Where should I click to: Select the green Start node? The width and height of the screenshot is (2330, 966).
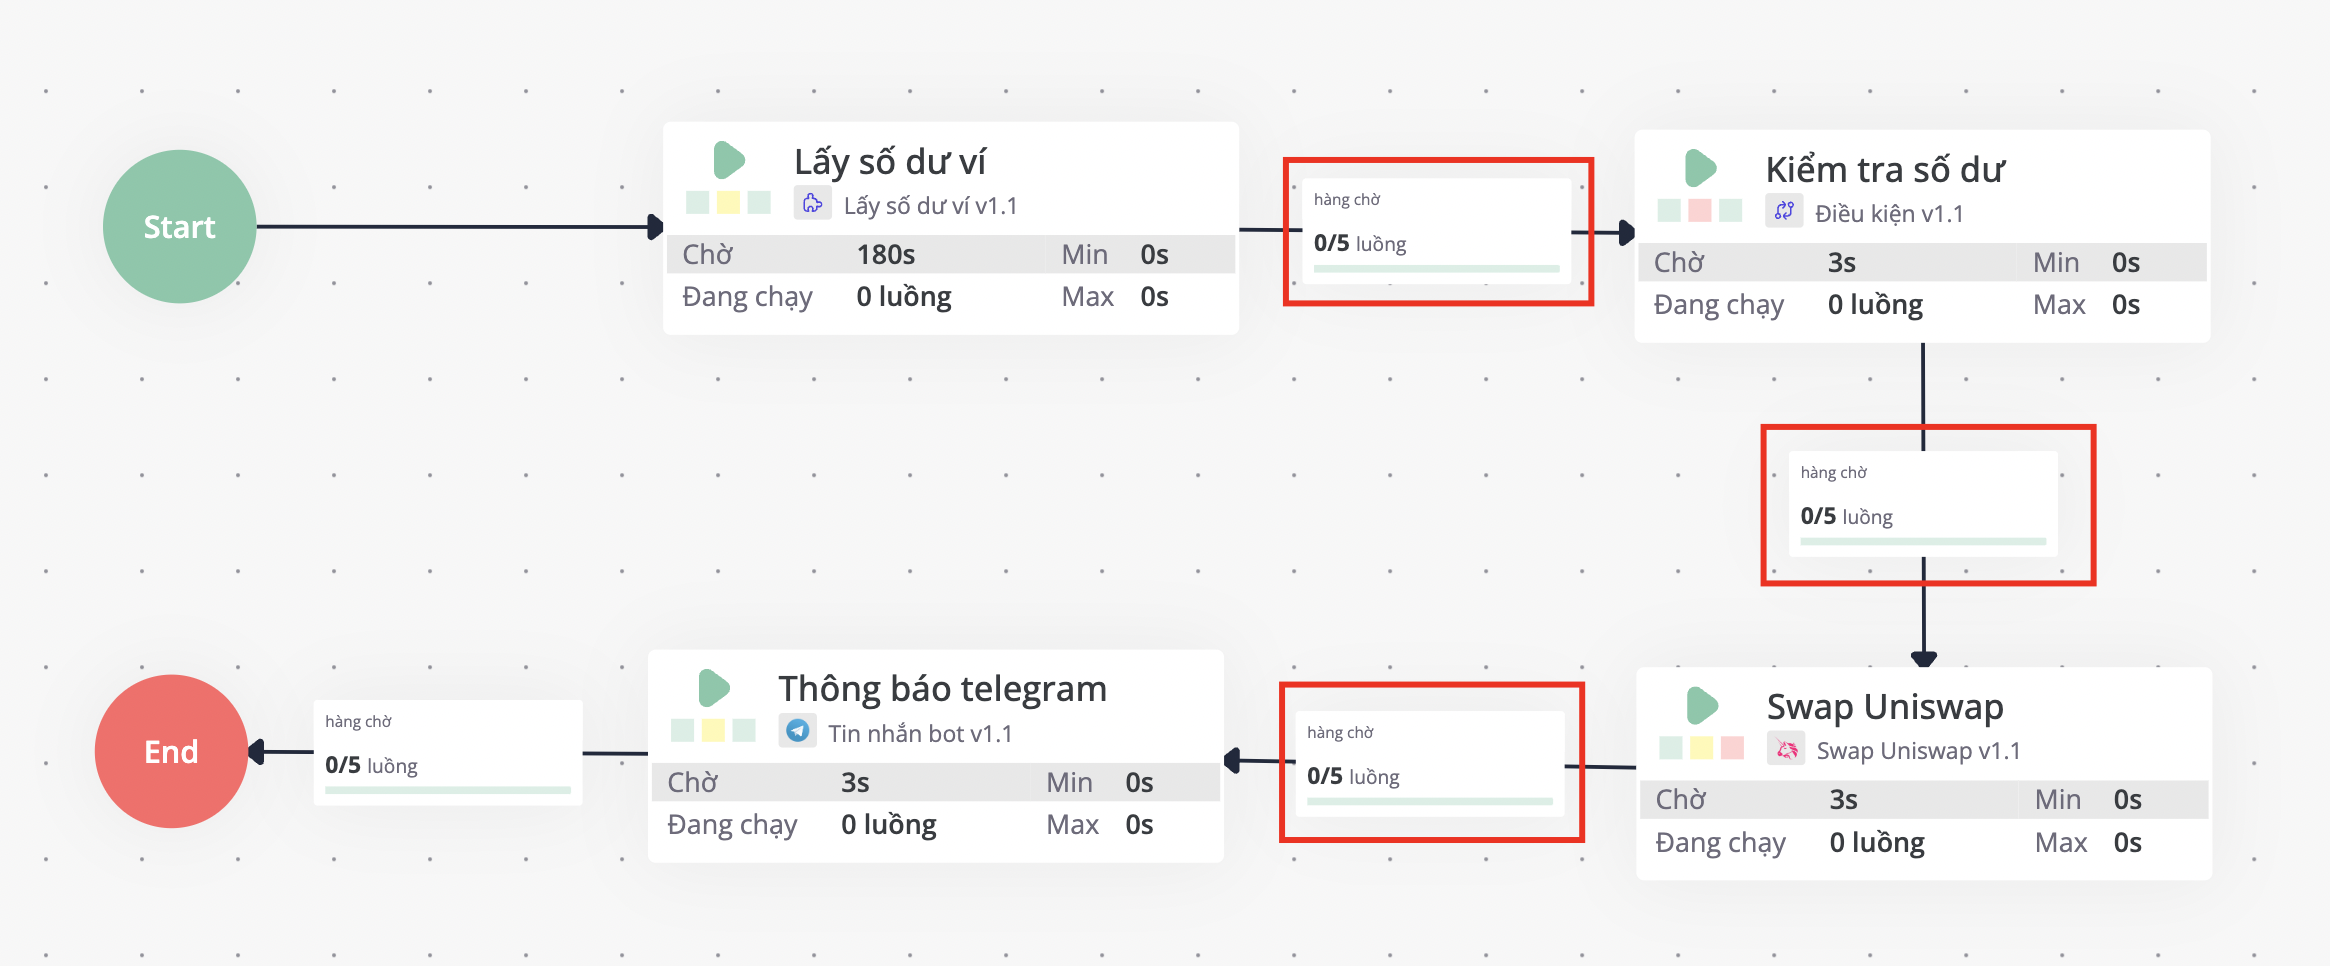(180, 227)
